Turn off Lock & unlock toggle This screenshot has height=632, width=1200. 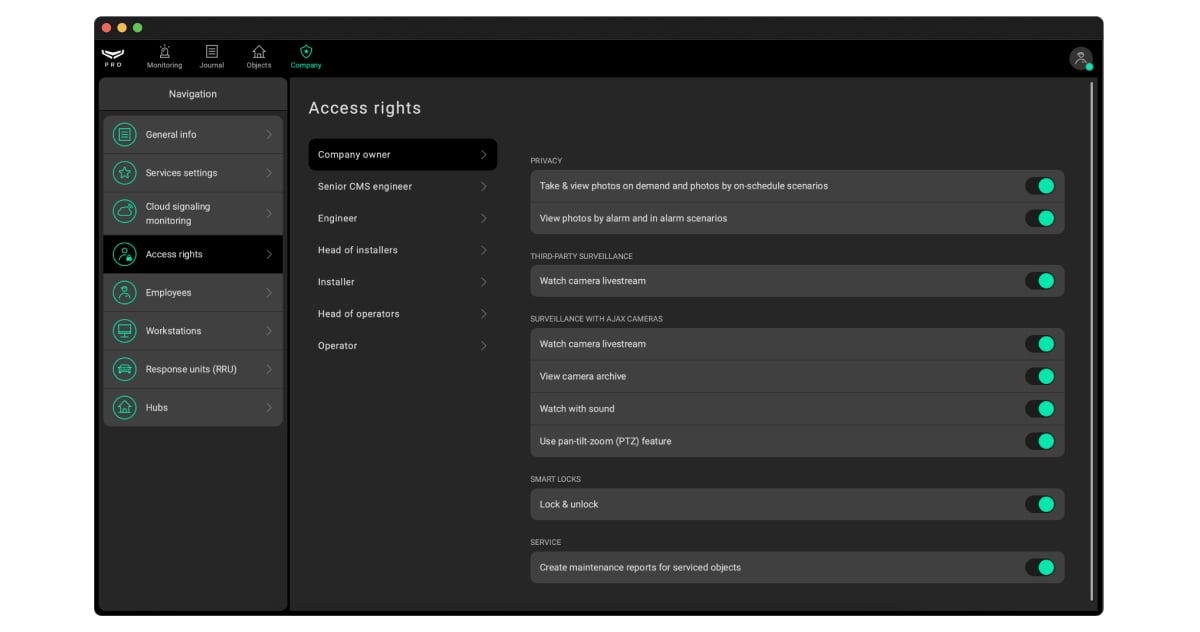1040,504
